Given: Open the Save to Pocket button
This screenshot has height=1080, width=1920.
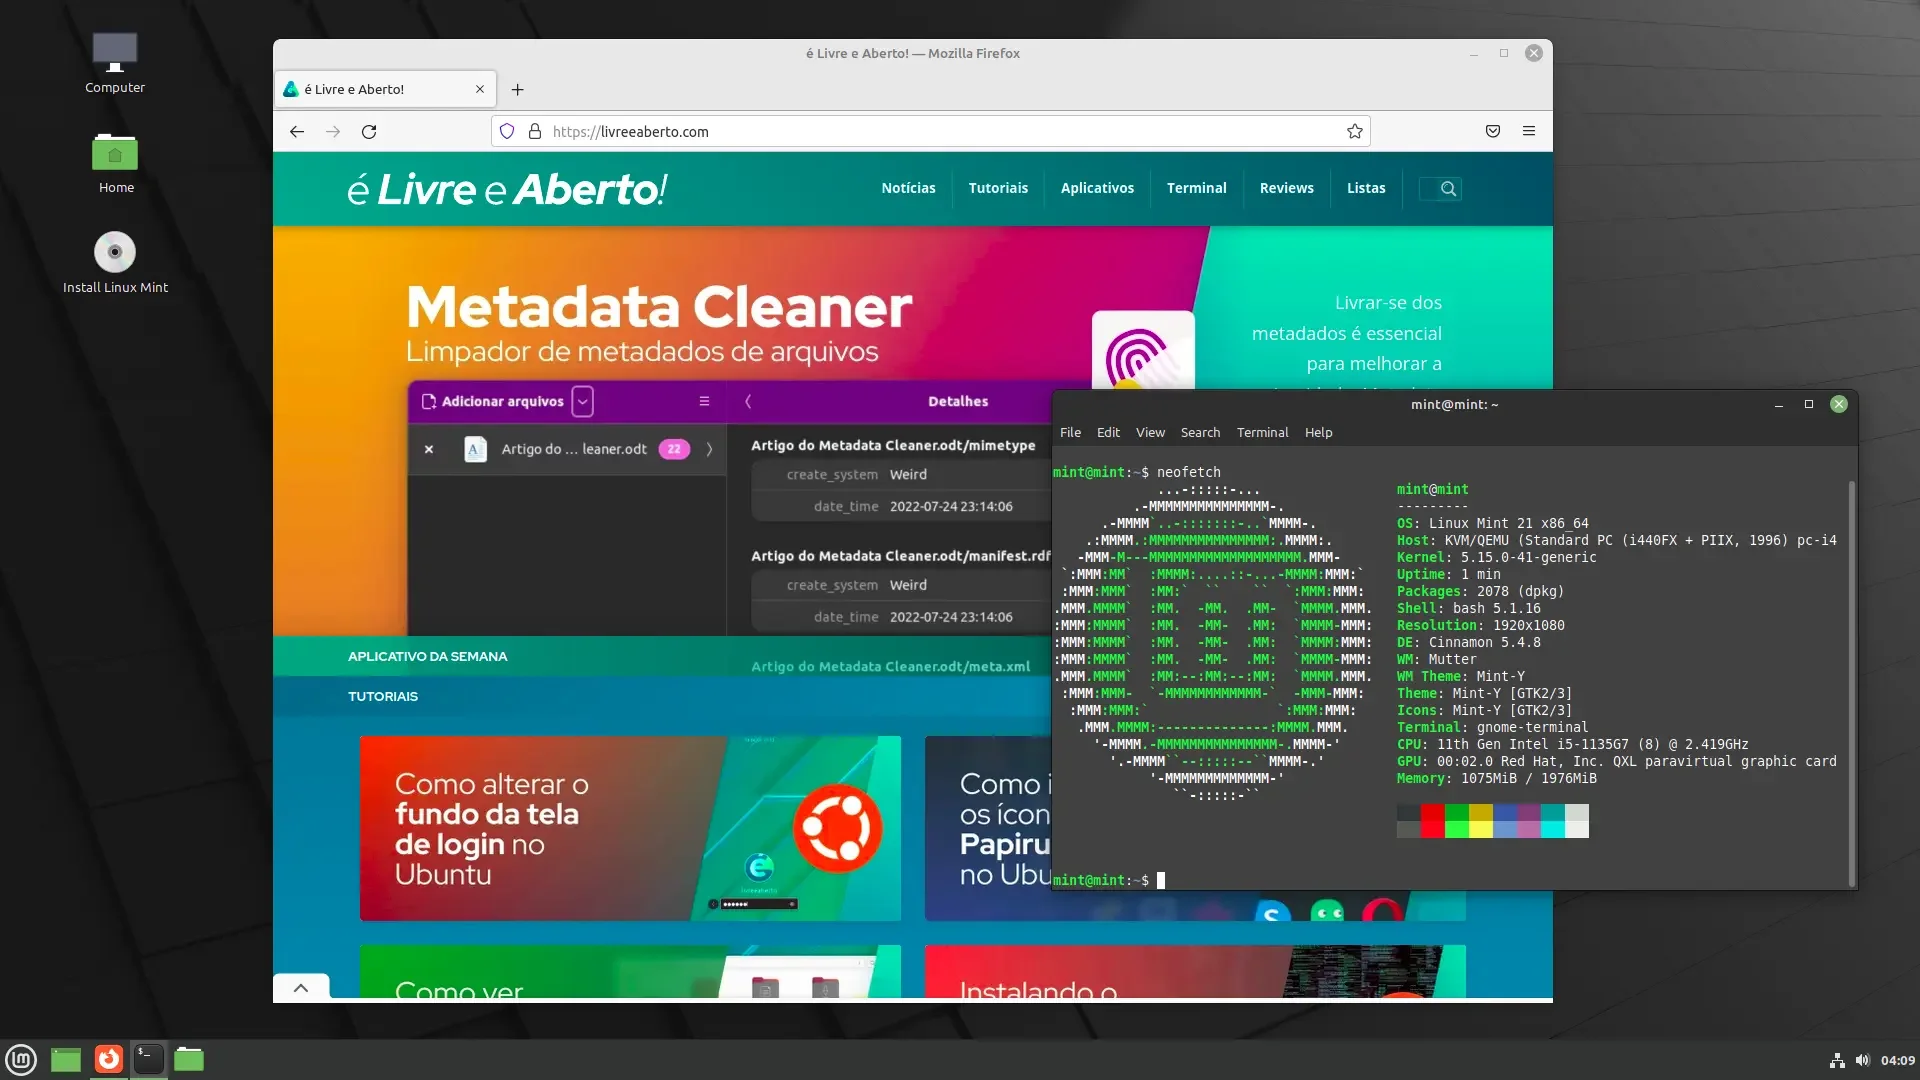Looking at the screenshot, I should (1493, 131).
